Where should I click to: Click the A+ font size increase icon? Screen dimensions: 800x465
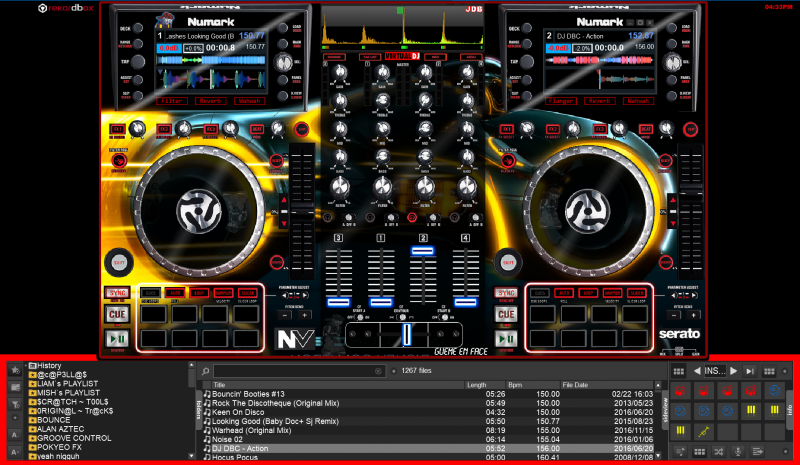tap(15, 452)
